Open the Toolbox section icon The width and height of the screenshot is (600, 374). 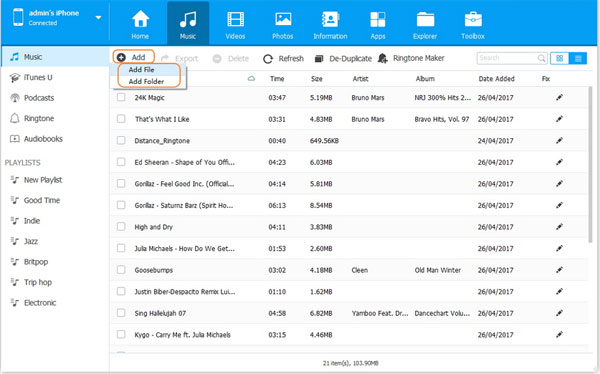click(x=473, y=19)
